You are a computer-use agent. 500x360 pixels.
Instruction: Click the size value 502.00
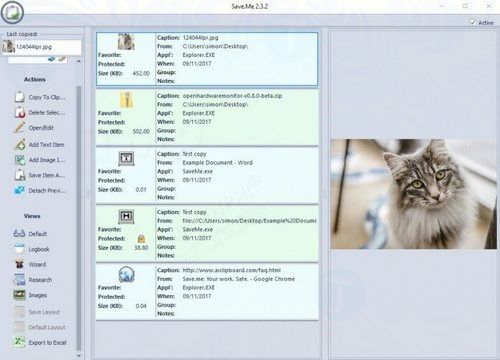[141, 131]
